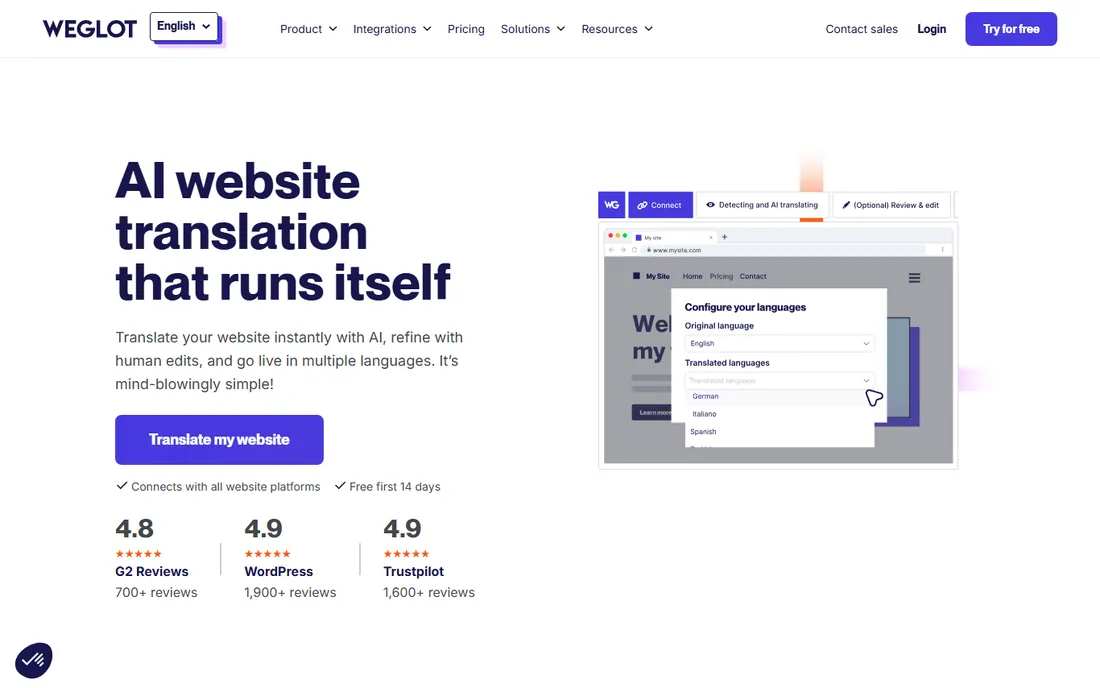The image size is (1100, 688).
Task: Open the Pricing page
Action: 466,29
